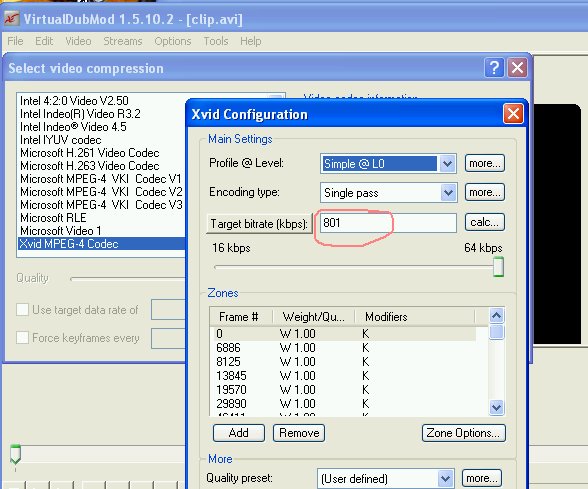Click the target data rate input field
Screen dimensions: 588x489
coord(168,310)
